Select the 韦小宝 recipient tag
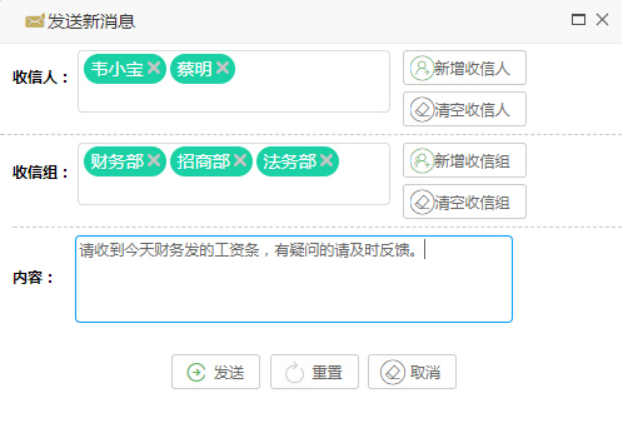 [x=115, y=68]
